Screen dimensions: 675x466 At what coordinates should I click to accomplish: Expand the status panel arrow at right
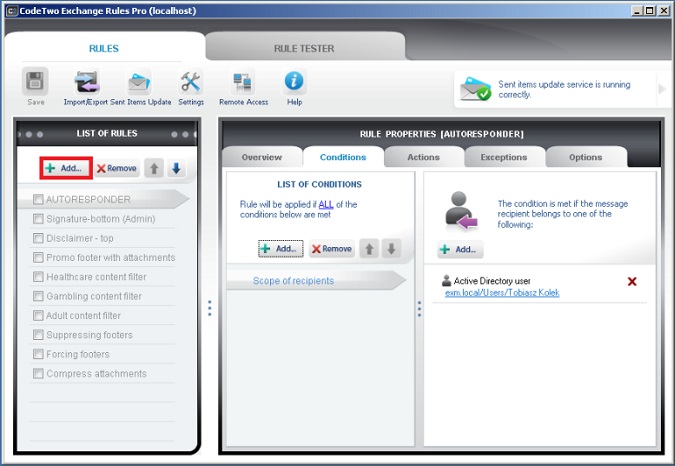[x=662, y=89]
